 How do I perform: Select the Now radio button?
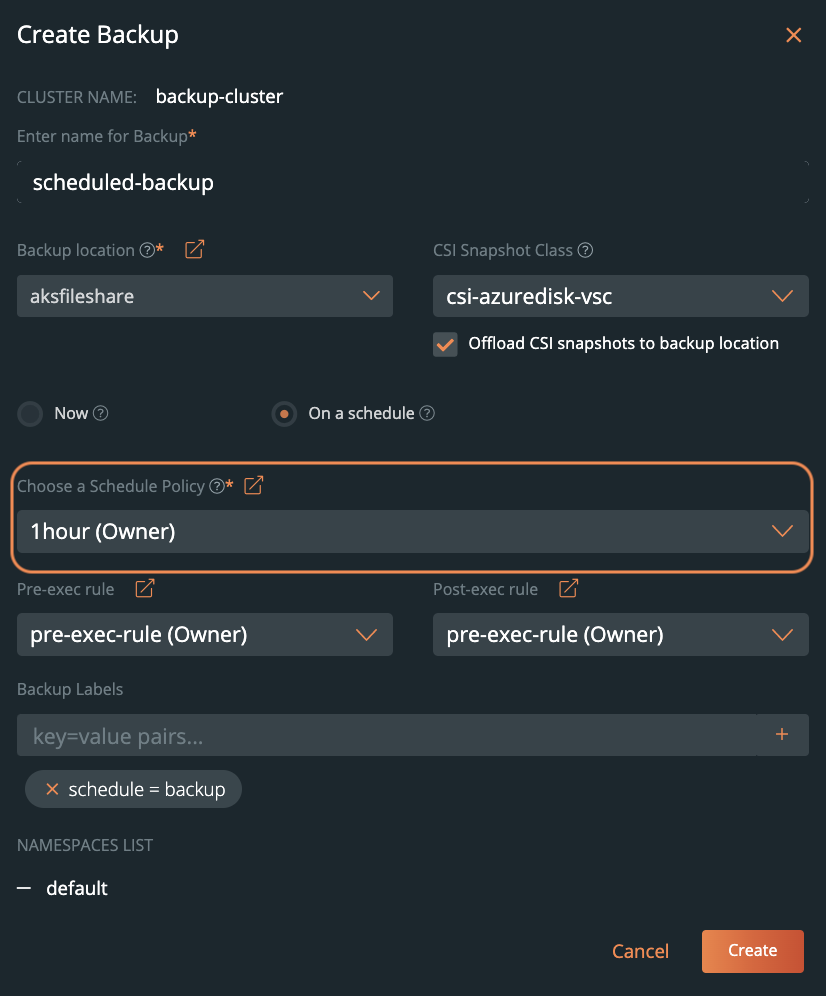pyautogui.click(x=31, y=413)
